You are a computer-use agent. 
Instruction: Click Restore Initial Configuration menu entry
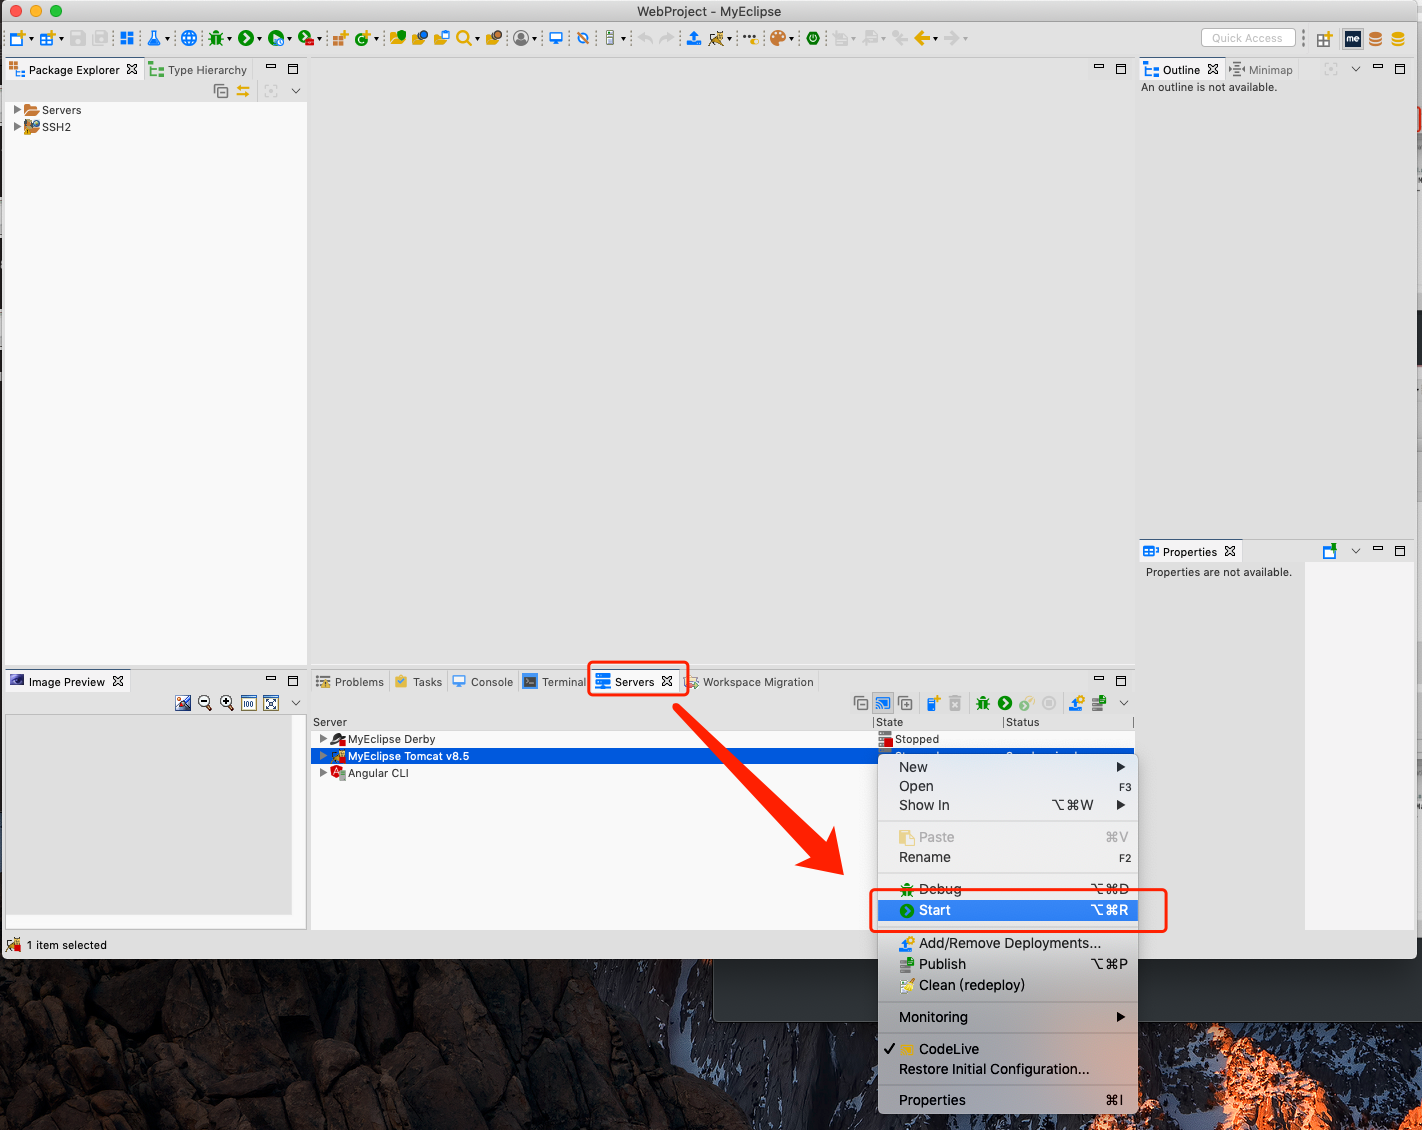pos(1008,1069)
